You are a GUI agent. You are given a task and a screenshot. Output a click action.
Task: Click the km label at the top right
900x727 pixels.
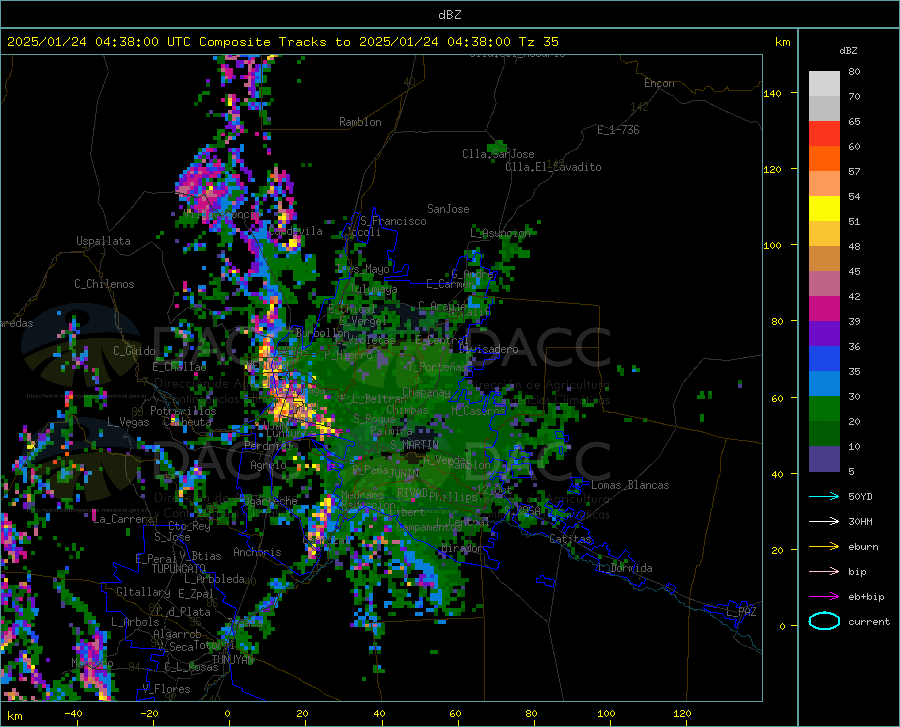click(x=782, y=42)
